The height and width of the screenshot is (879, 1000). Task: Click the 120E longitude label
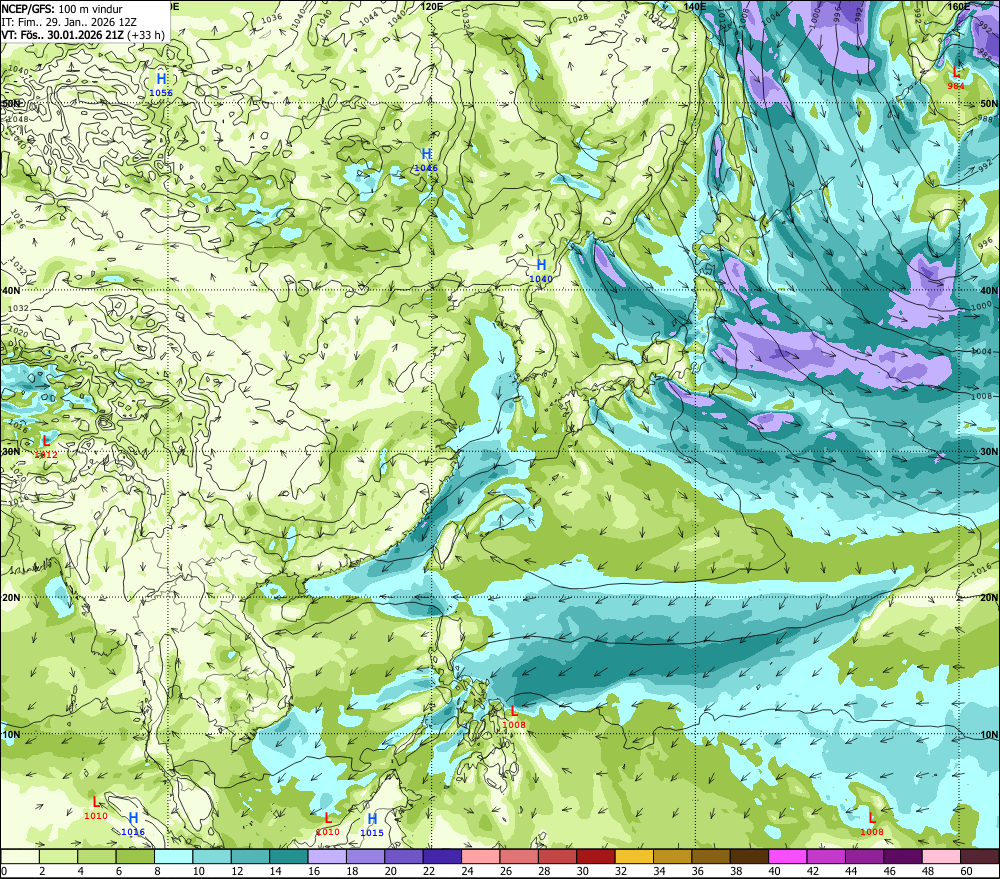(x=432, y=6)
